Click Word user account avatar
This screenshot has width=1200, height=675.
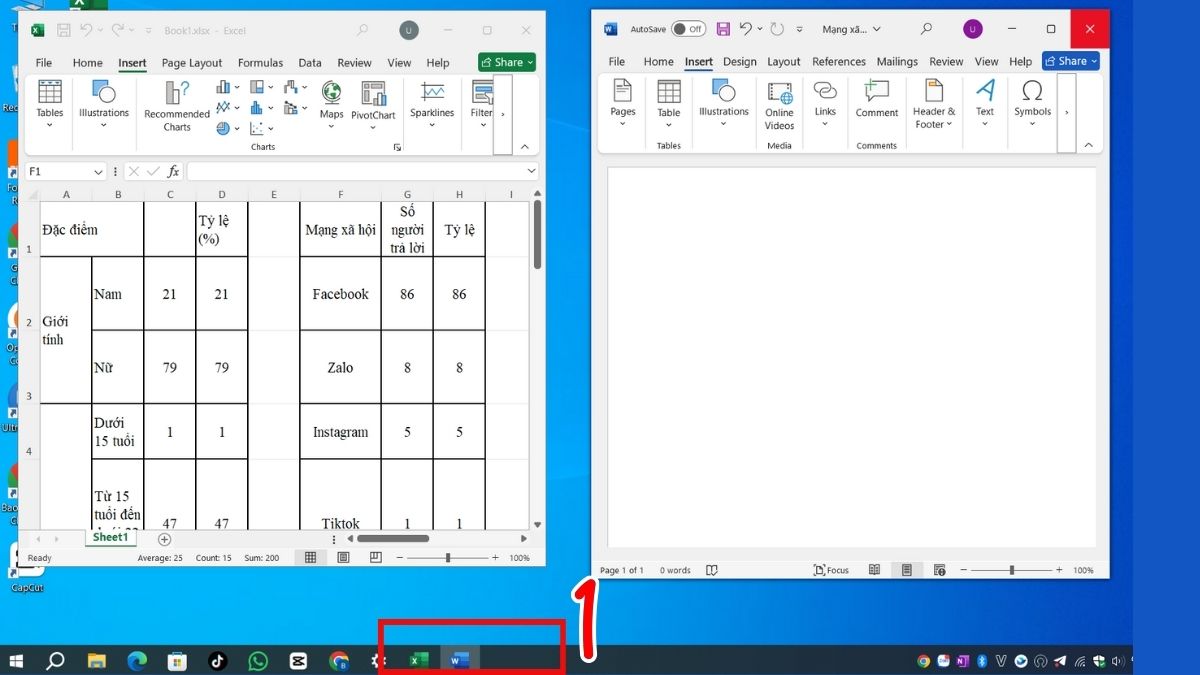click(x=973, y=29)
